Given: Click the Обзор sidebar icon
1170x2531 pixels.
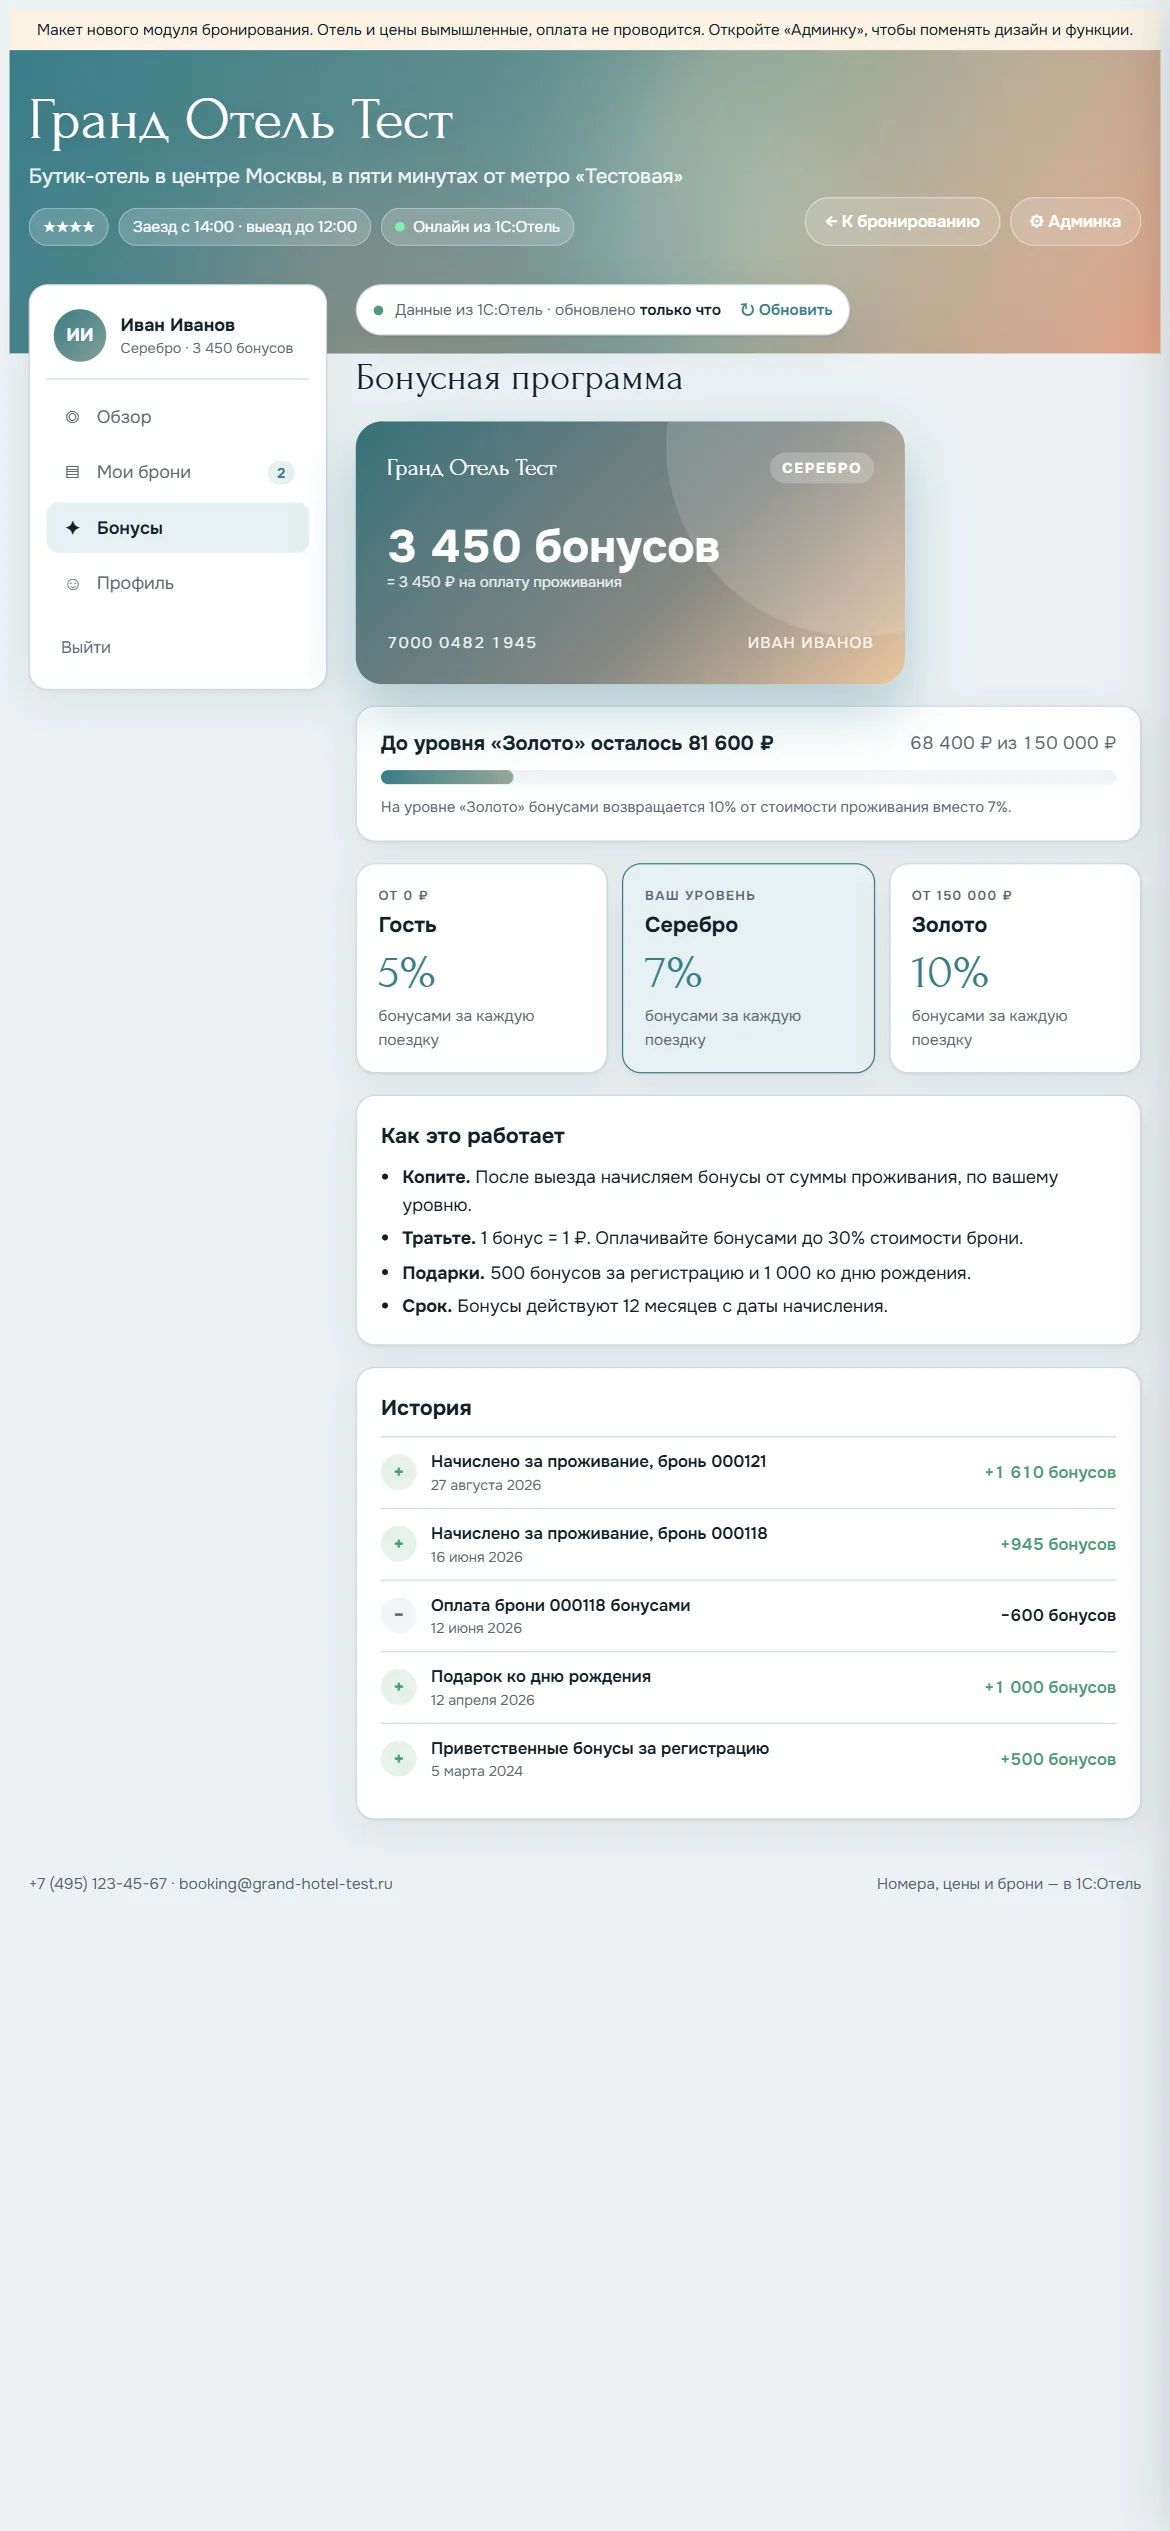Looking at the screenshot, I should pos(72,417).
